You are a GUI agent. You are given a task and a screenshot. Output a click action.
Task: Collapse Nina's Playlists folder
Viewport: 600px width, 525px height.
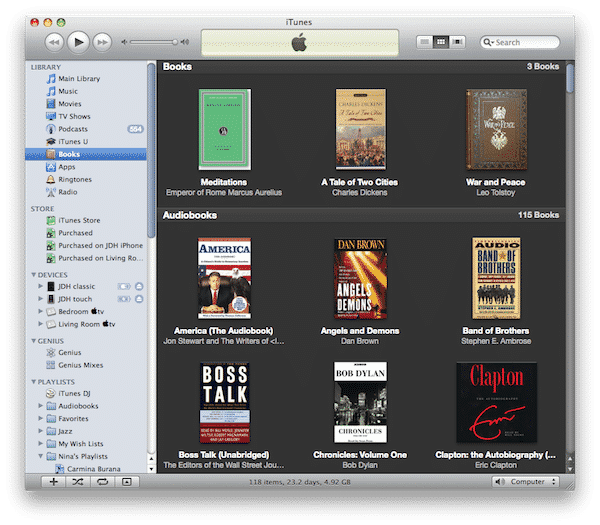(x=41, y=457)
